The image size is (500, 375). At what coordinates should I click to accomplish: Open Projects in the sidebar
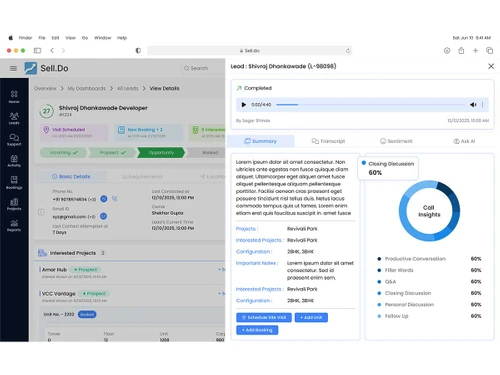tap(14, 204)
